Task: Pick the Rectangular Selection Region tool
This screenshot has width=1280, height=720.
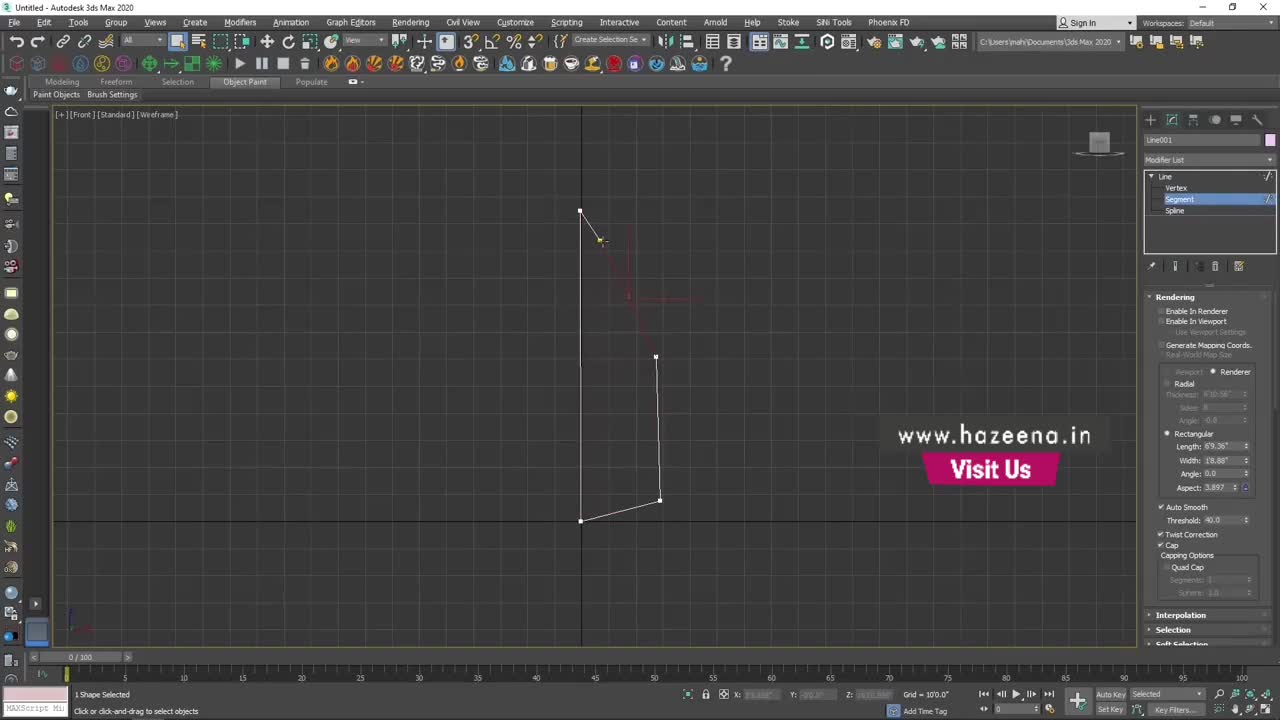Action: pos(220,41)
